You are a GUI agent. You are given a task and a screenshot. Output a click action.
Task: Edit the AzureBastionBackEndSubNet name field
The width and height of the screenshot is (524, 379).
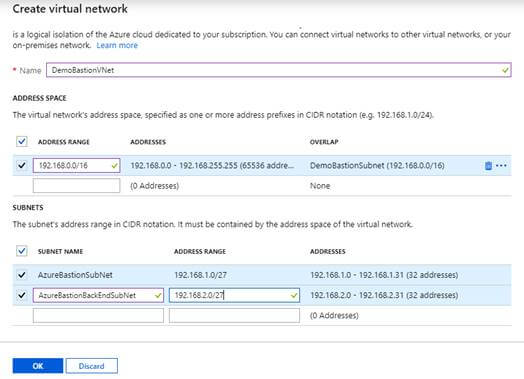click(x=98, y=295)
